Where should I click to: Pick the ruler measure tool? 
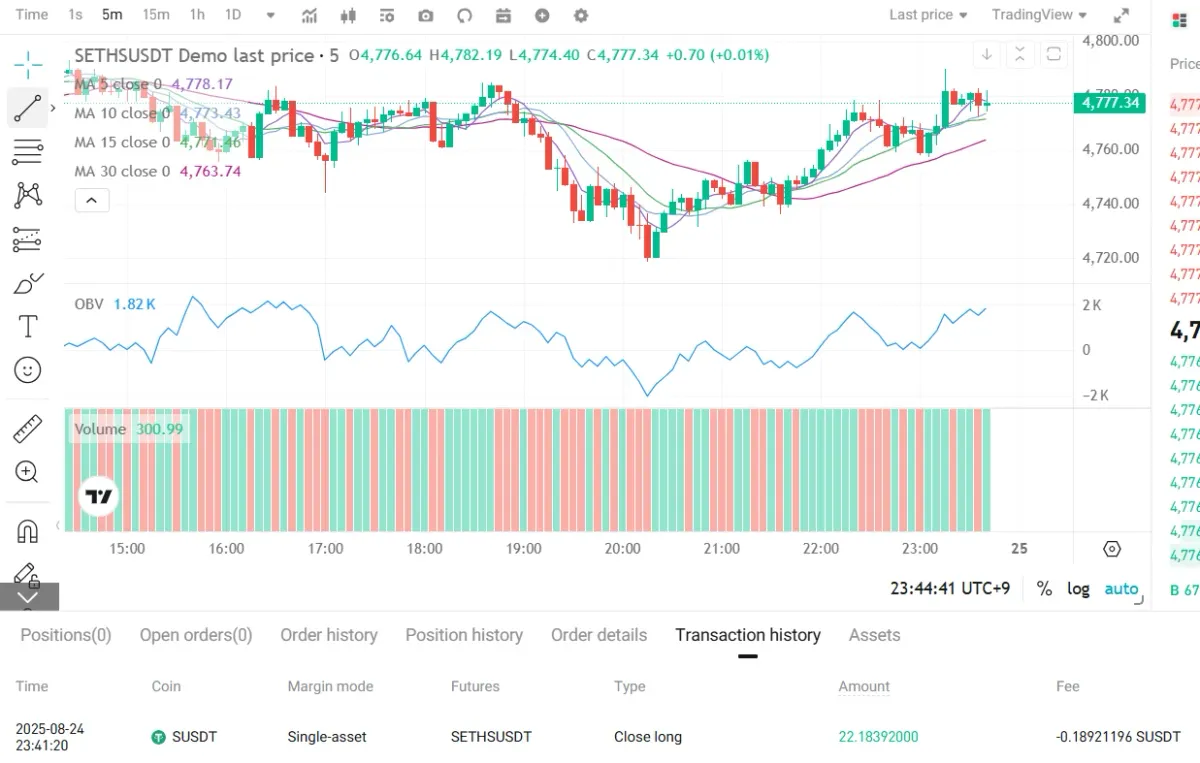coord(28,430)
